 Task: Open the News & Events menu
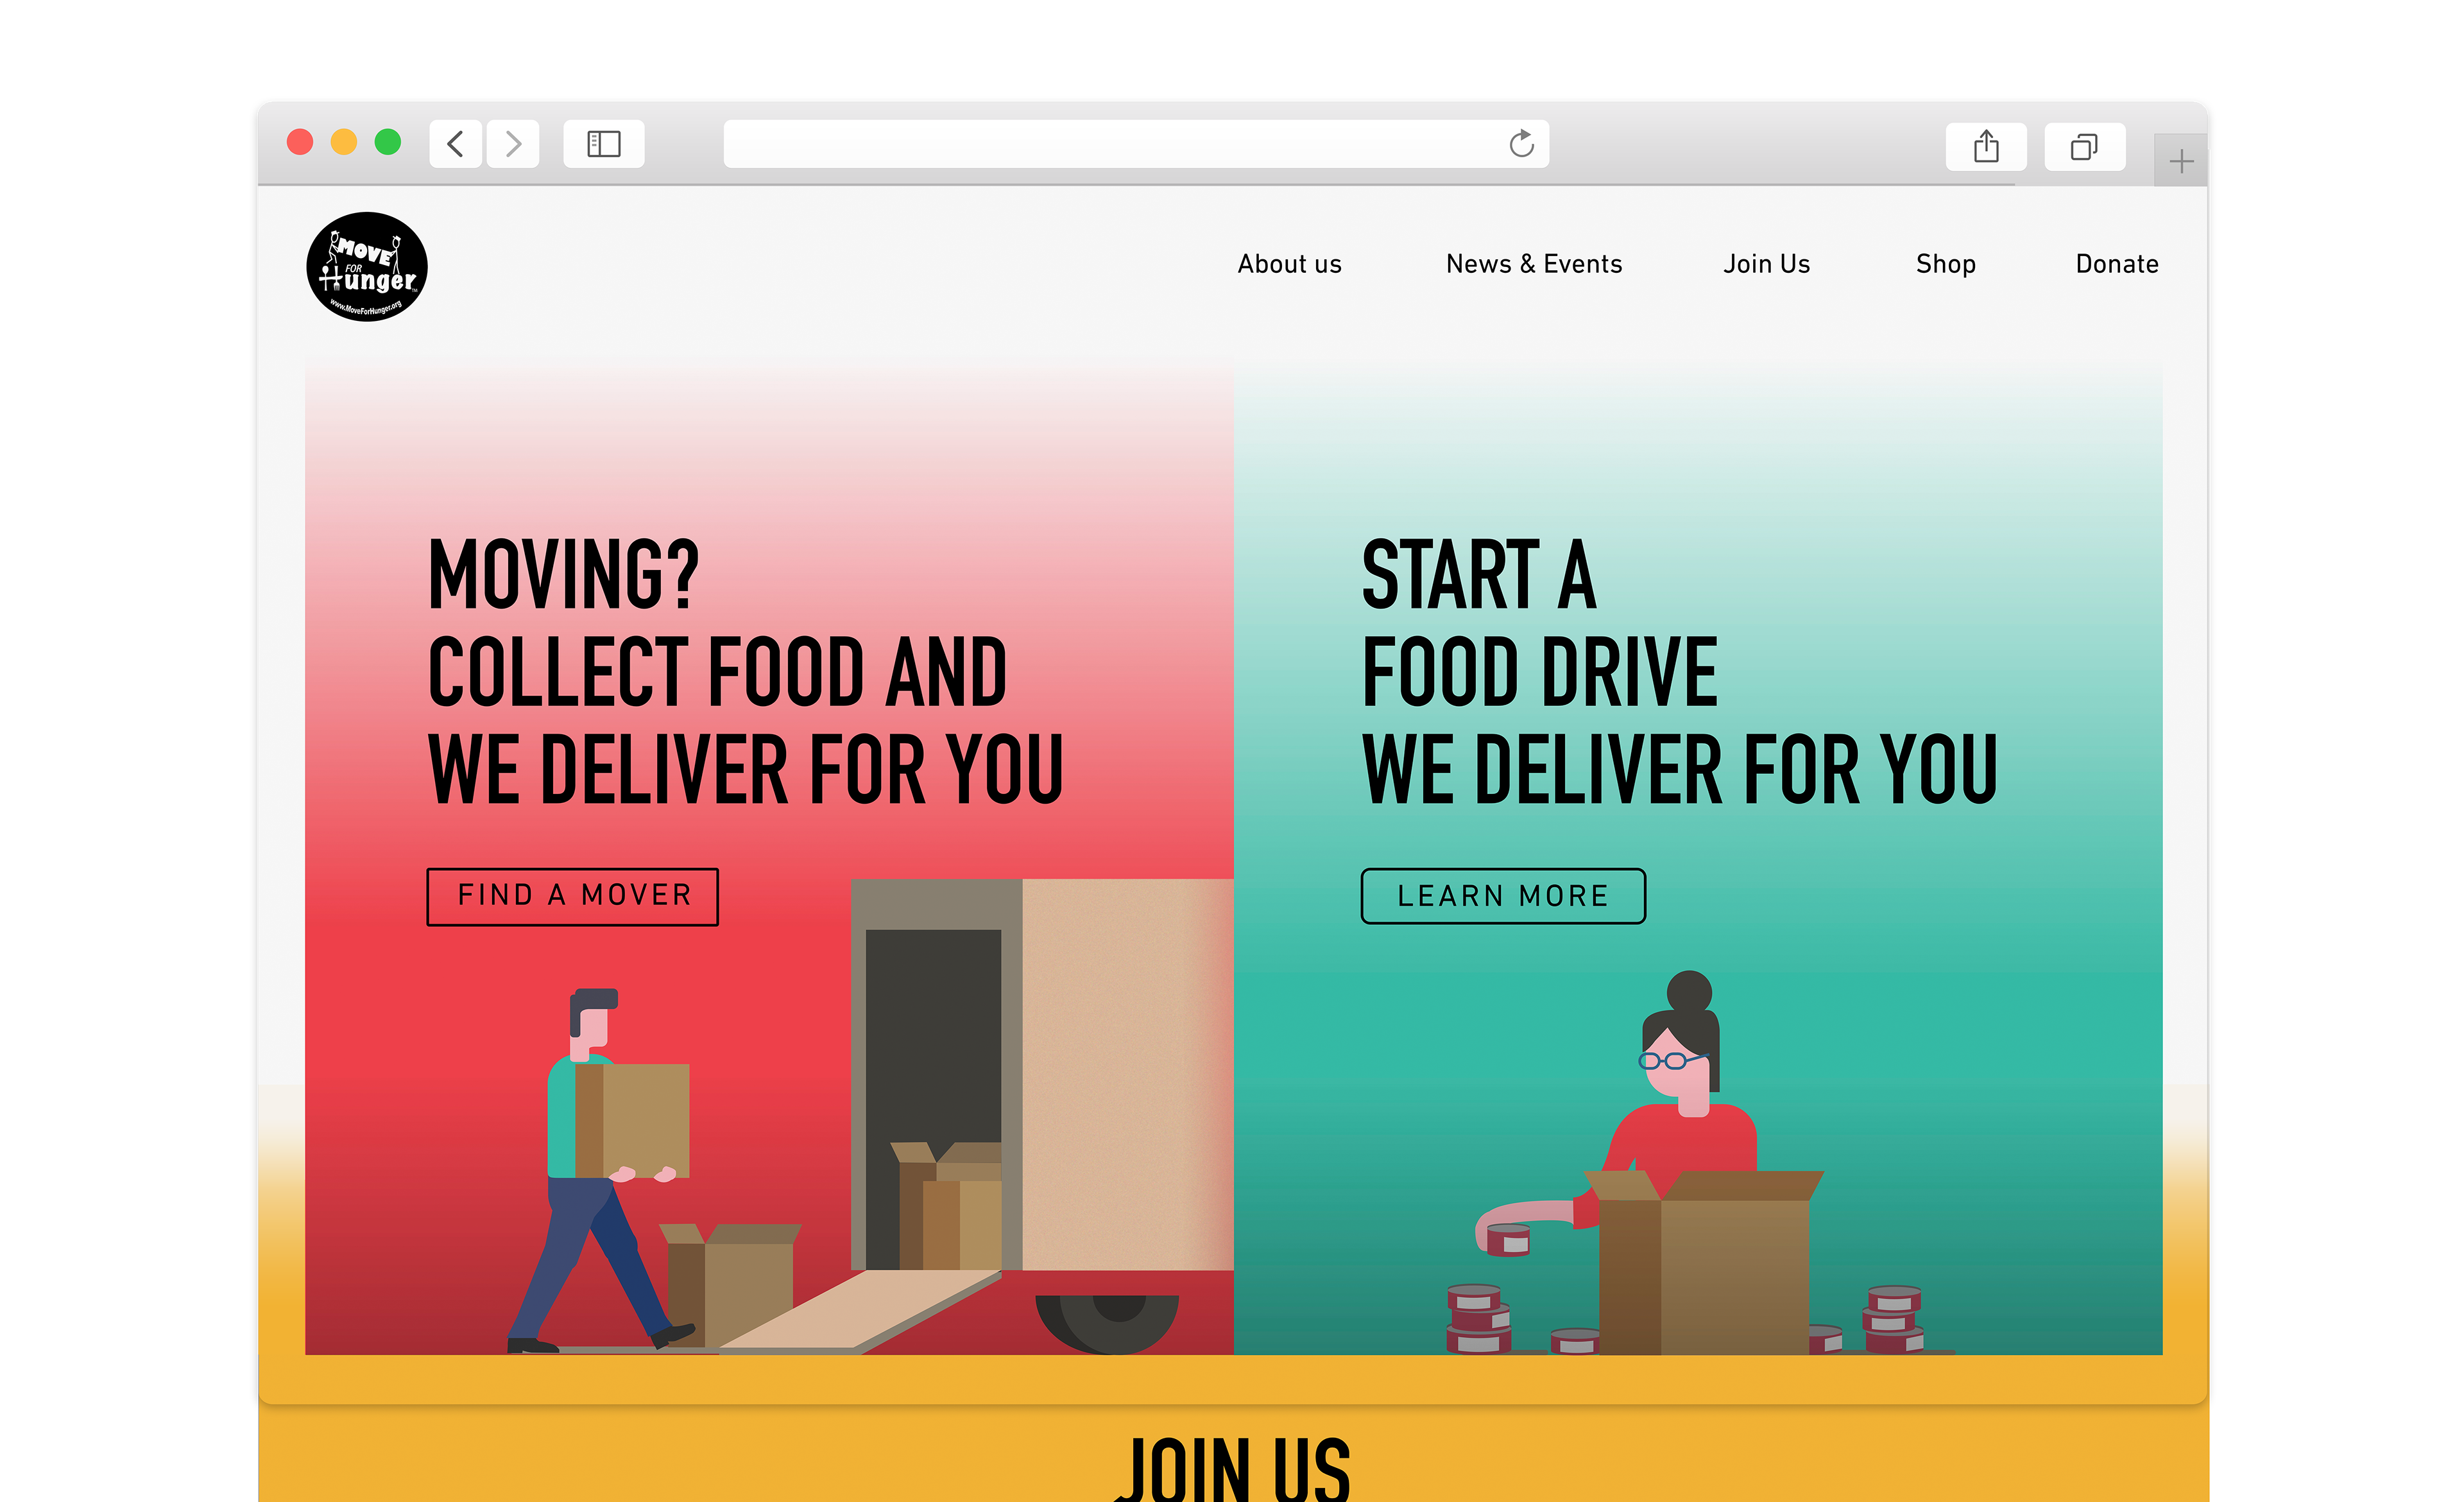[1534, 264]
